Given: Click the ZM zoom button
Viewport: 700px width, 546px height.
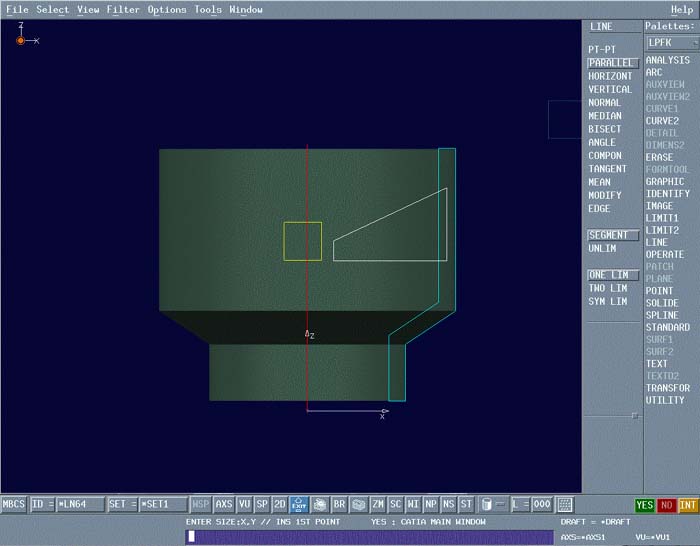Looking at the screenshot, I should 378,504.
